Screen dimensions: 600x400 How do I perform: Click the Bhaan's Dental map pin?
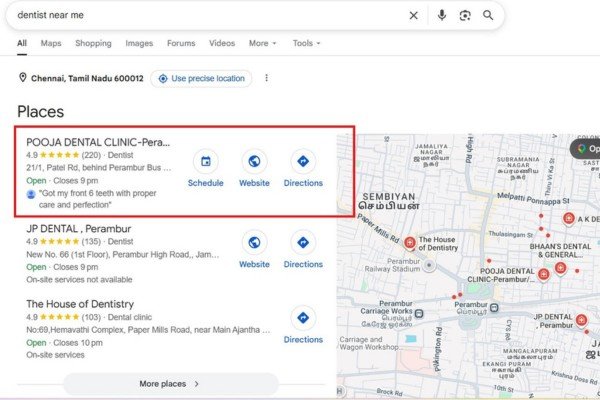[561, 268]
